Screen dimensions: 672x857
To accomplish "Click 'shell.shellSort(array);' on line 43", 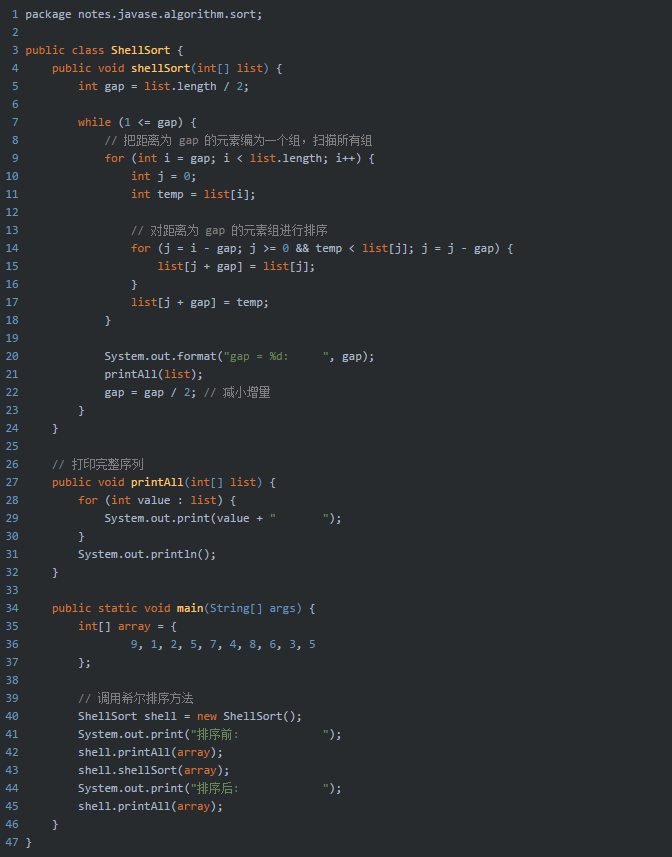I will [x=154, y=771].
